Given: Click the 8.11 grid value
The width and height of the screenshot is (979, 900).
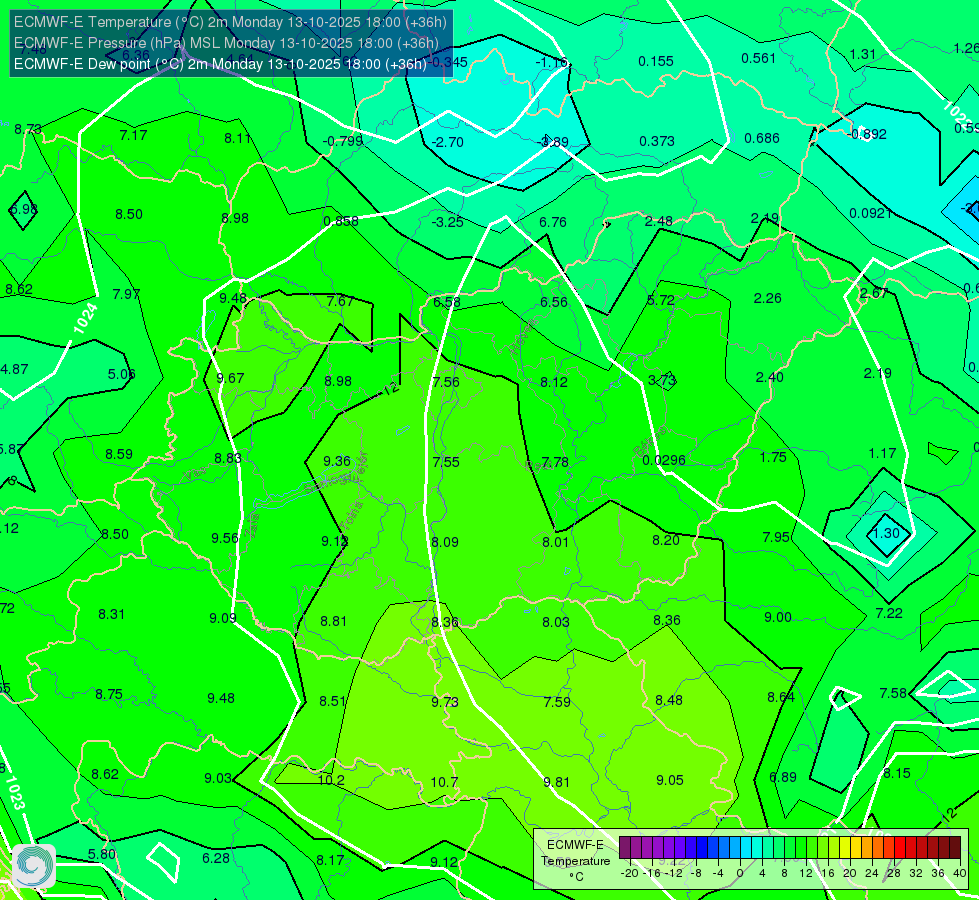Looking at the screenshot, I should (x=238, y=138).
